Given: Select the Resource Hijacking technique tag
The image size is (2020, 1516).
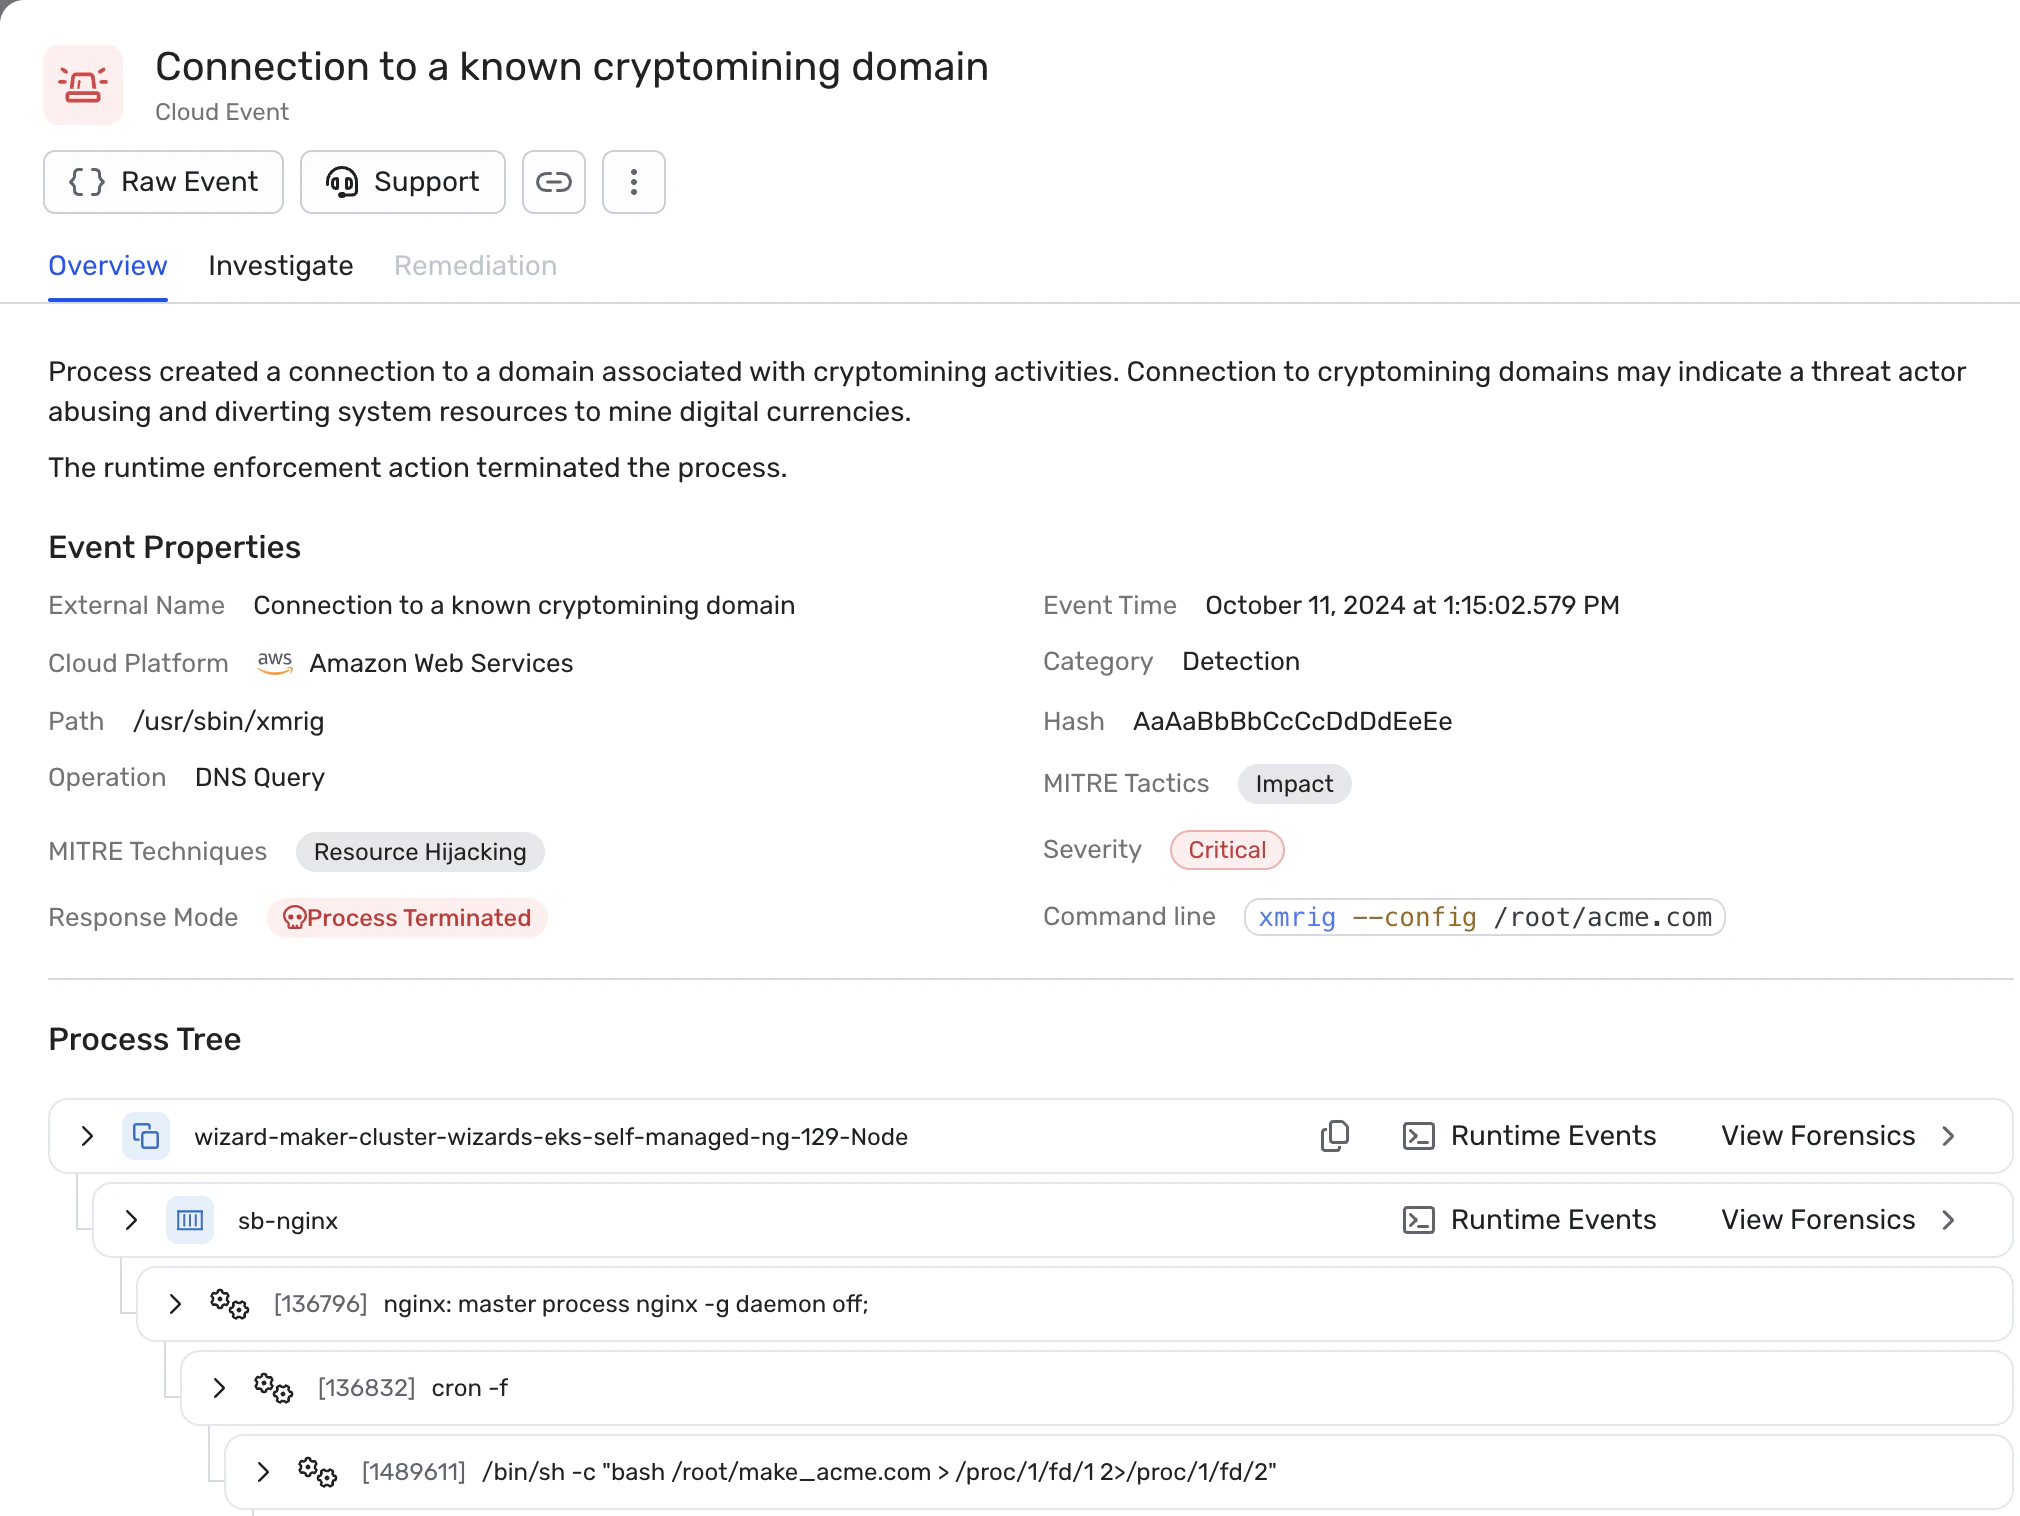Looking at the screenshot, I should (420, 852).
